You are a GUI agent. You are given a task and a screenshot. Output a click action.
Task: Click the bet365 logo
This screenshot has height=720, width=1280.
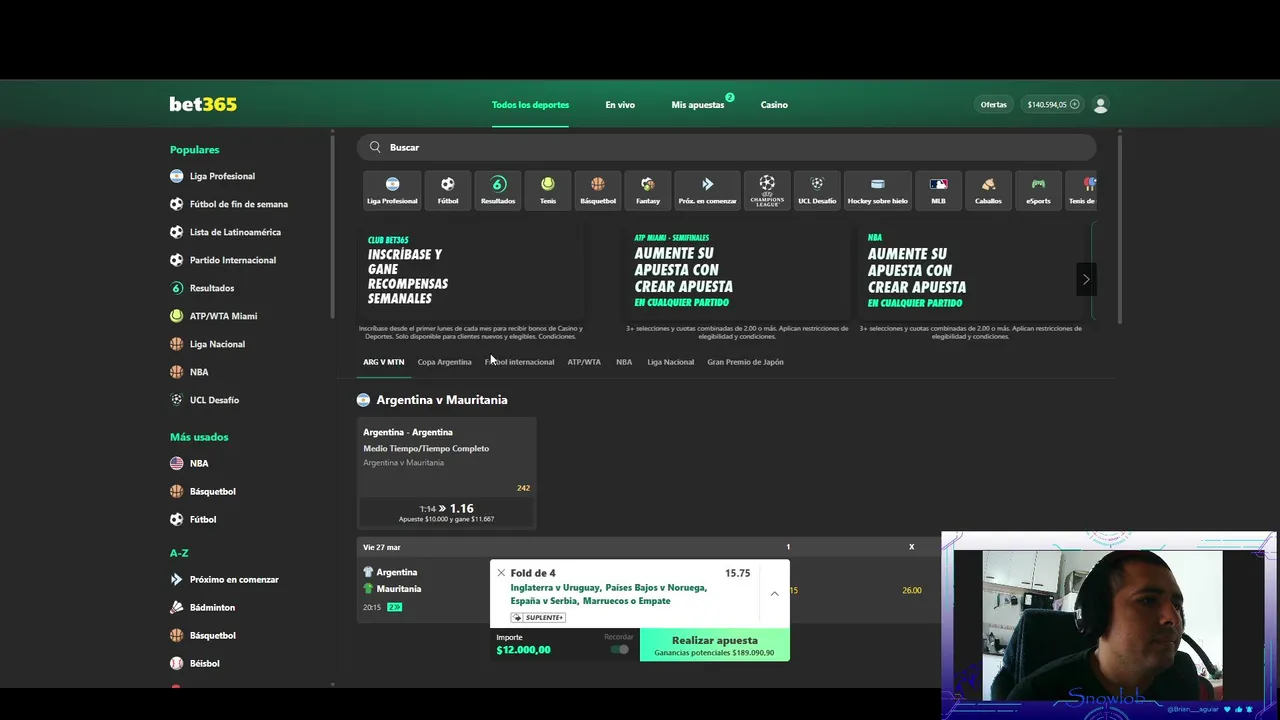point(203,104)
